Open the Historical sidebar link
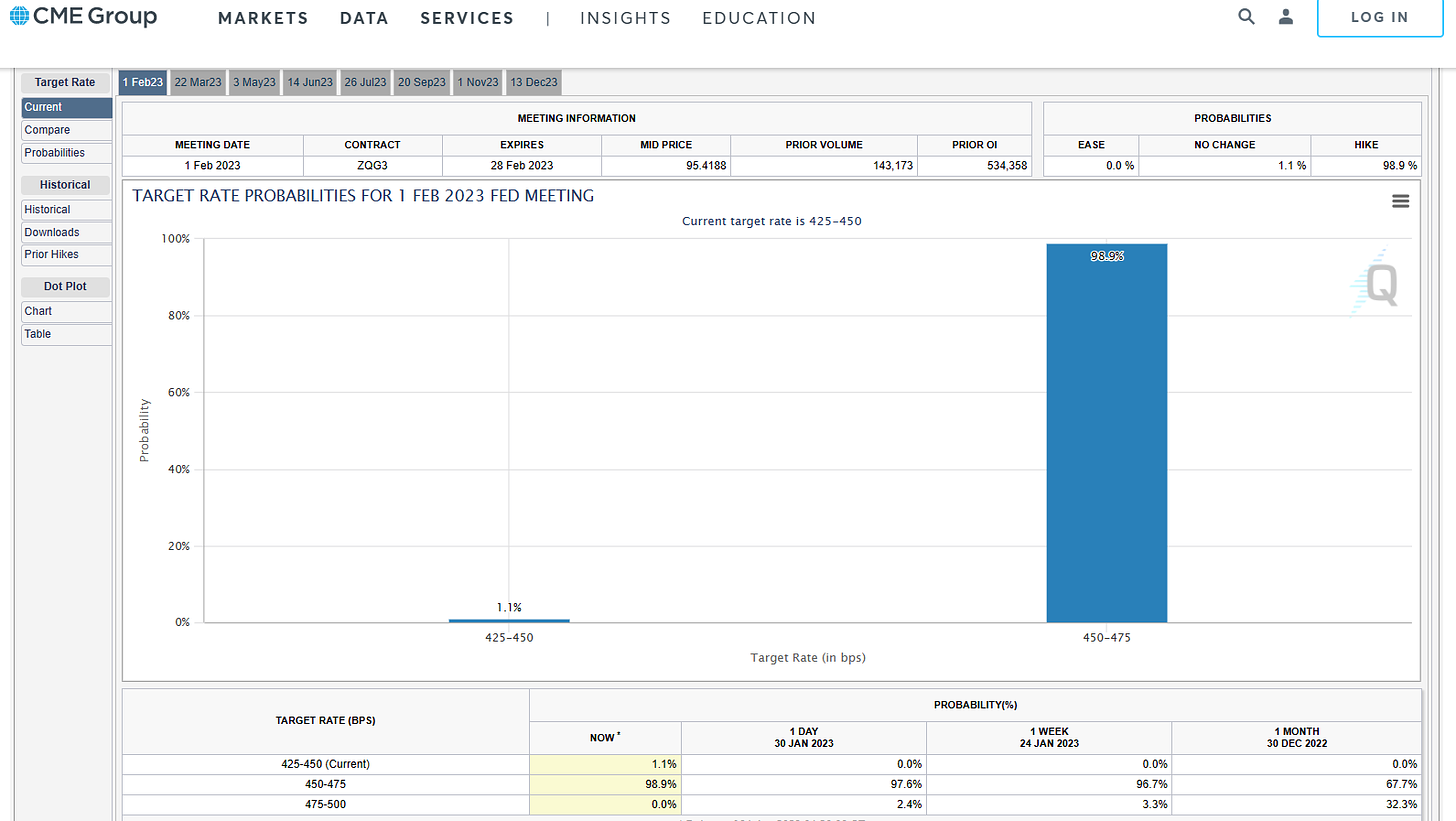This screenshot has width=1456, height=821. click(x=67, y=210)
